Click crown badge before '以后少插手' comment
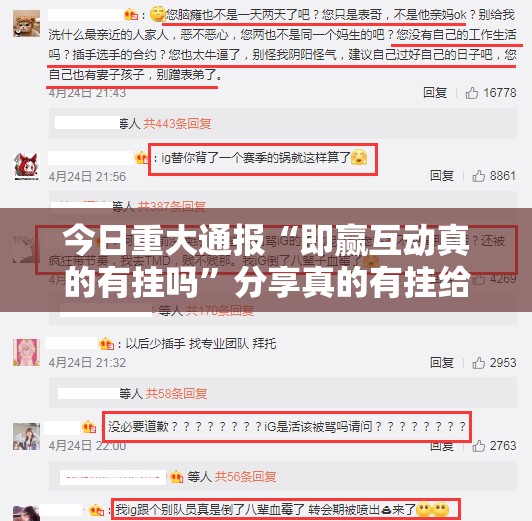This screenshot has height=521, width=532. coord(106,344)
